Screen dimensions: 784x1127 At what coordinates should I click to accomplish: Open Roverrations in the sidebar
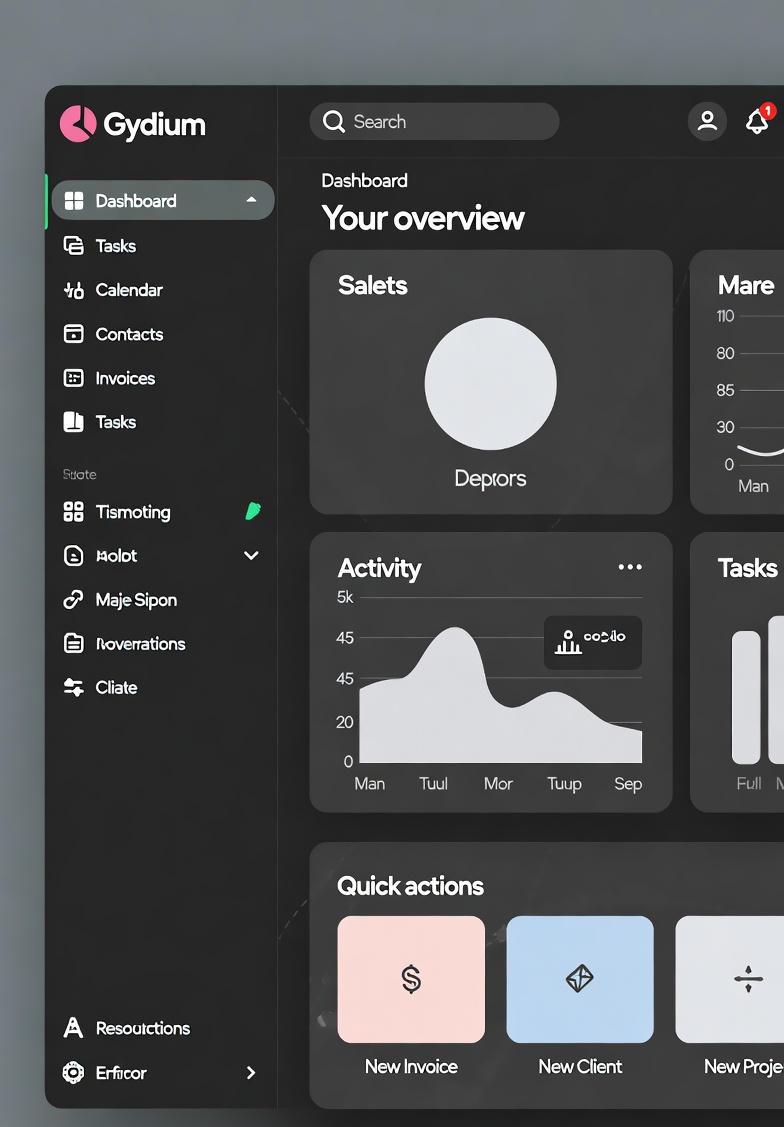point(140,644)
